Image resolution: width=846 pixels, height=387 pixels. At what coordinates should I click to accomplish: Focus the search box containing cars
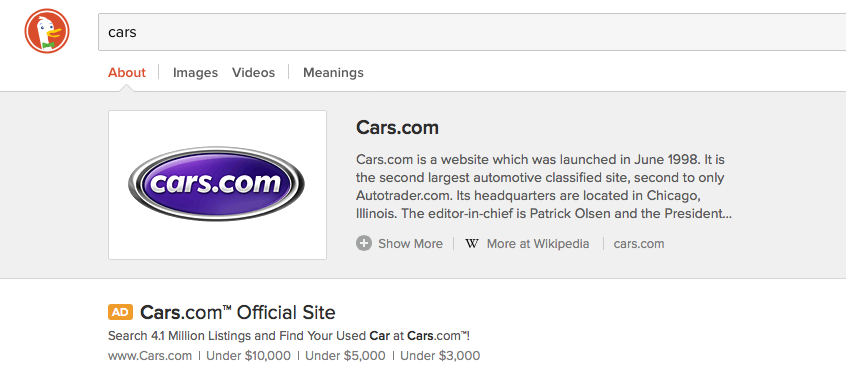[x=472, y=32]
